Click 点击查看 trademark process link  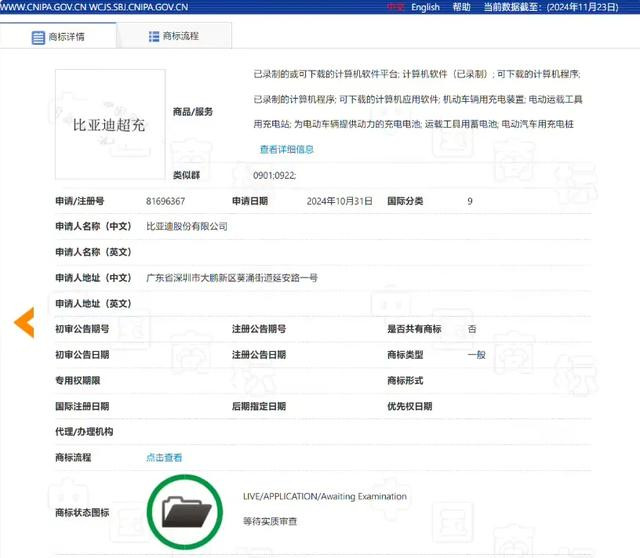click(x=164, y=458)
